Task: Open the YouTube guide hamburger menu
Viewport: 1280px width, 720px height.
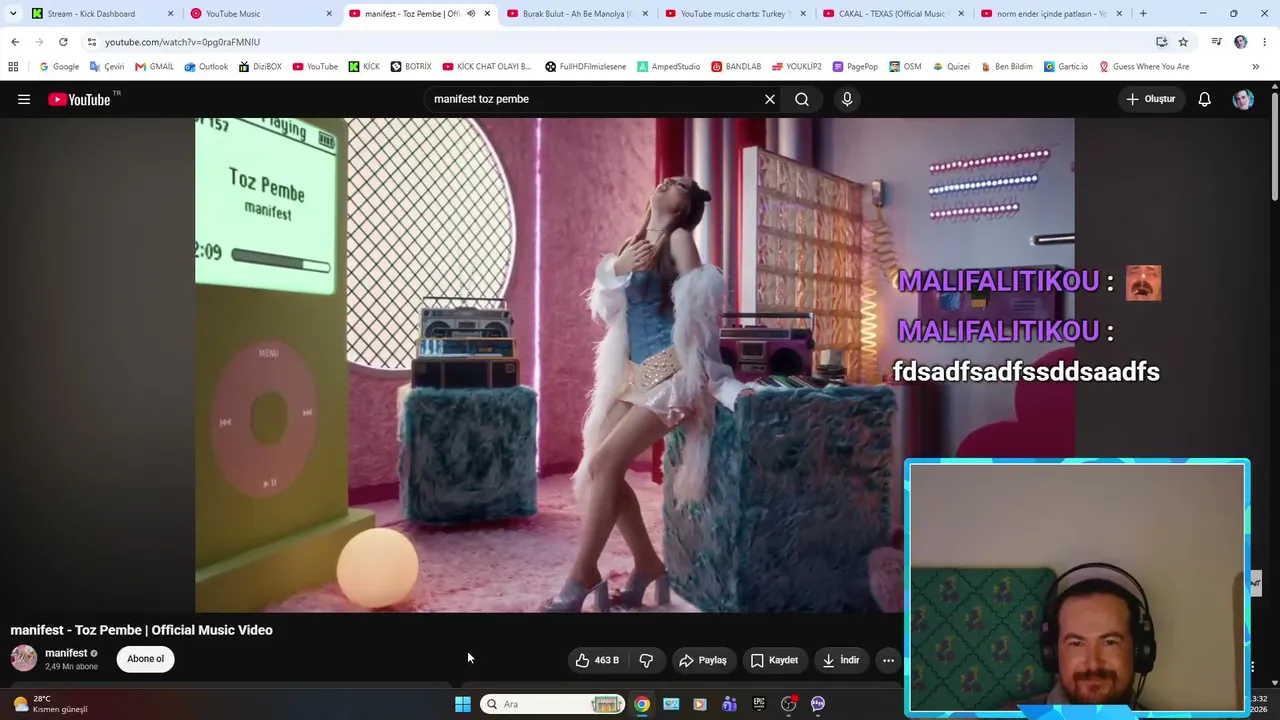Action: coord(24,99)
